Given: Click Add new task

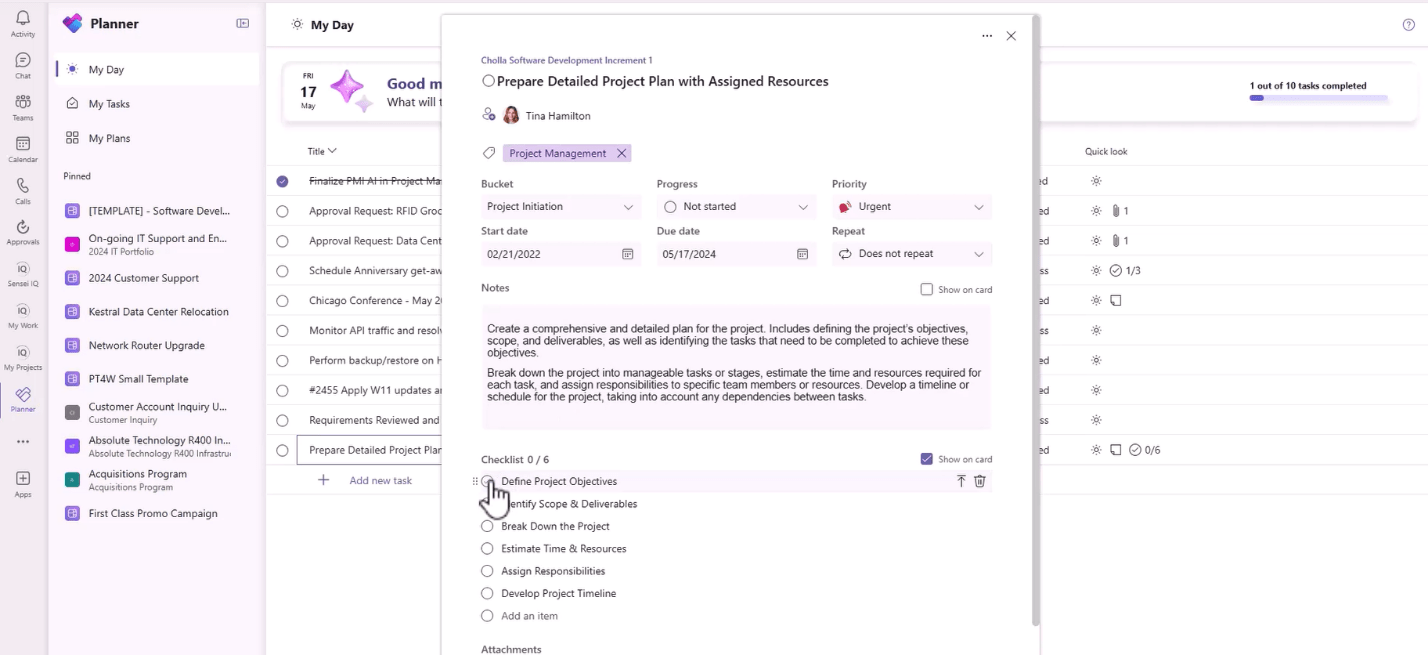Looking at the screenshot, I should click(x=380, y=480).
